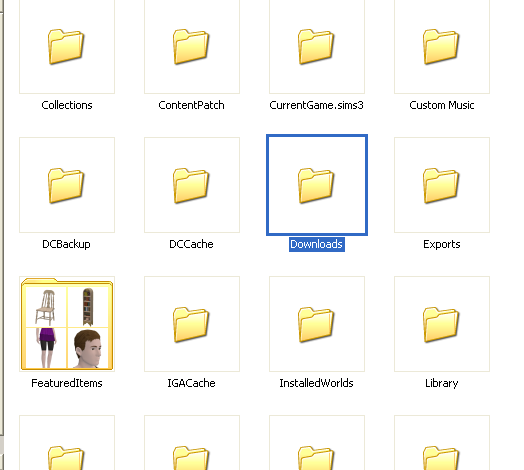This screenshot has width=524, height=470.
Task: Click the Custom Music text label
Action: 442,105
